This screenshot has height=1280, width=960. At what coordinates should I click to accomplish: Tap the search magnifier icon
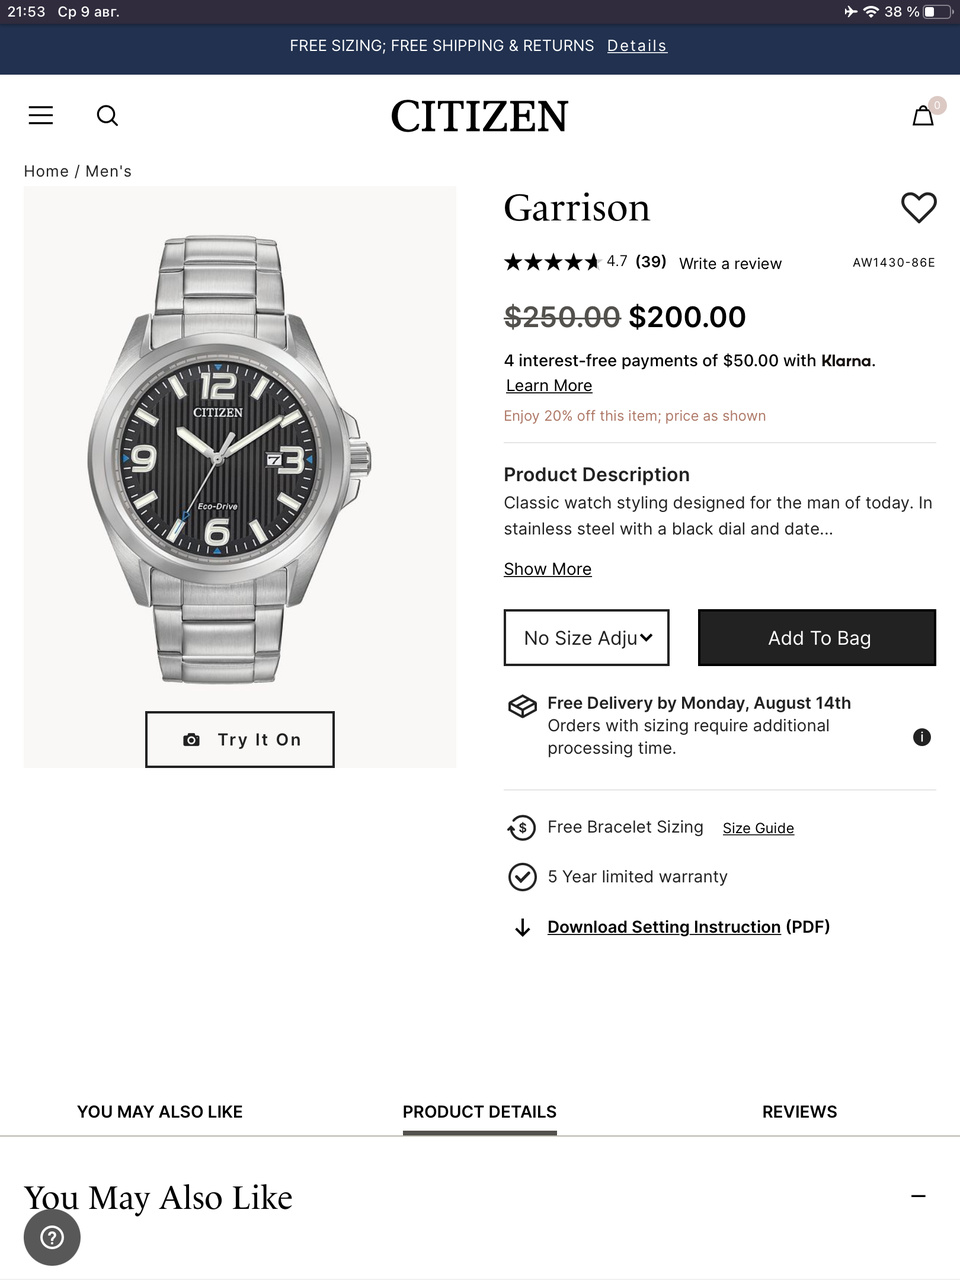tap(107, 116)
